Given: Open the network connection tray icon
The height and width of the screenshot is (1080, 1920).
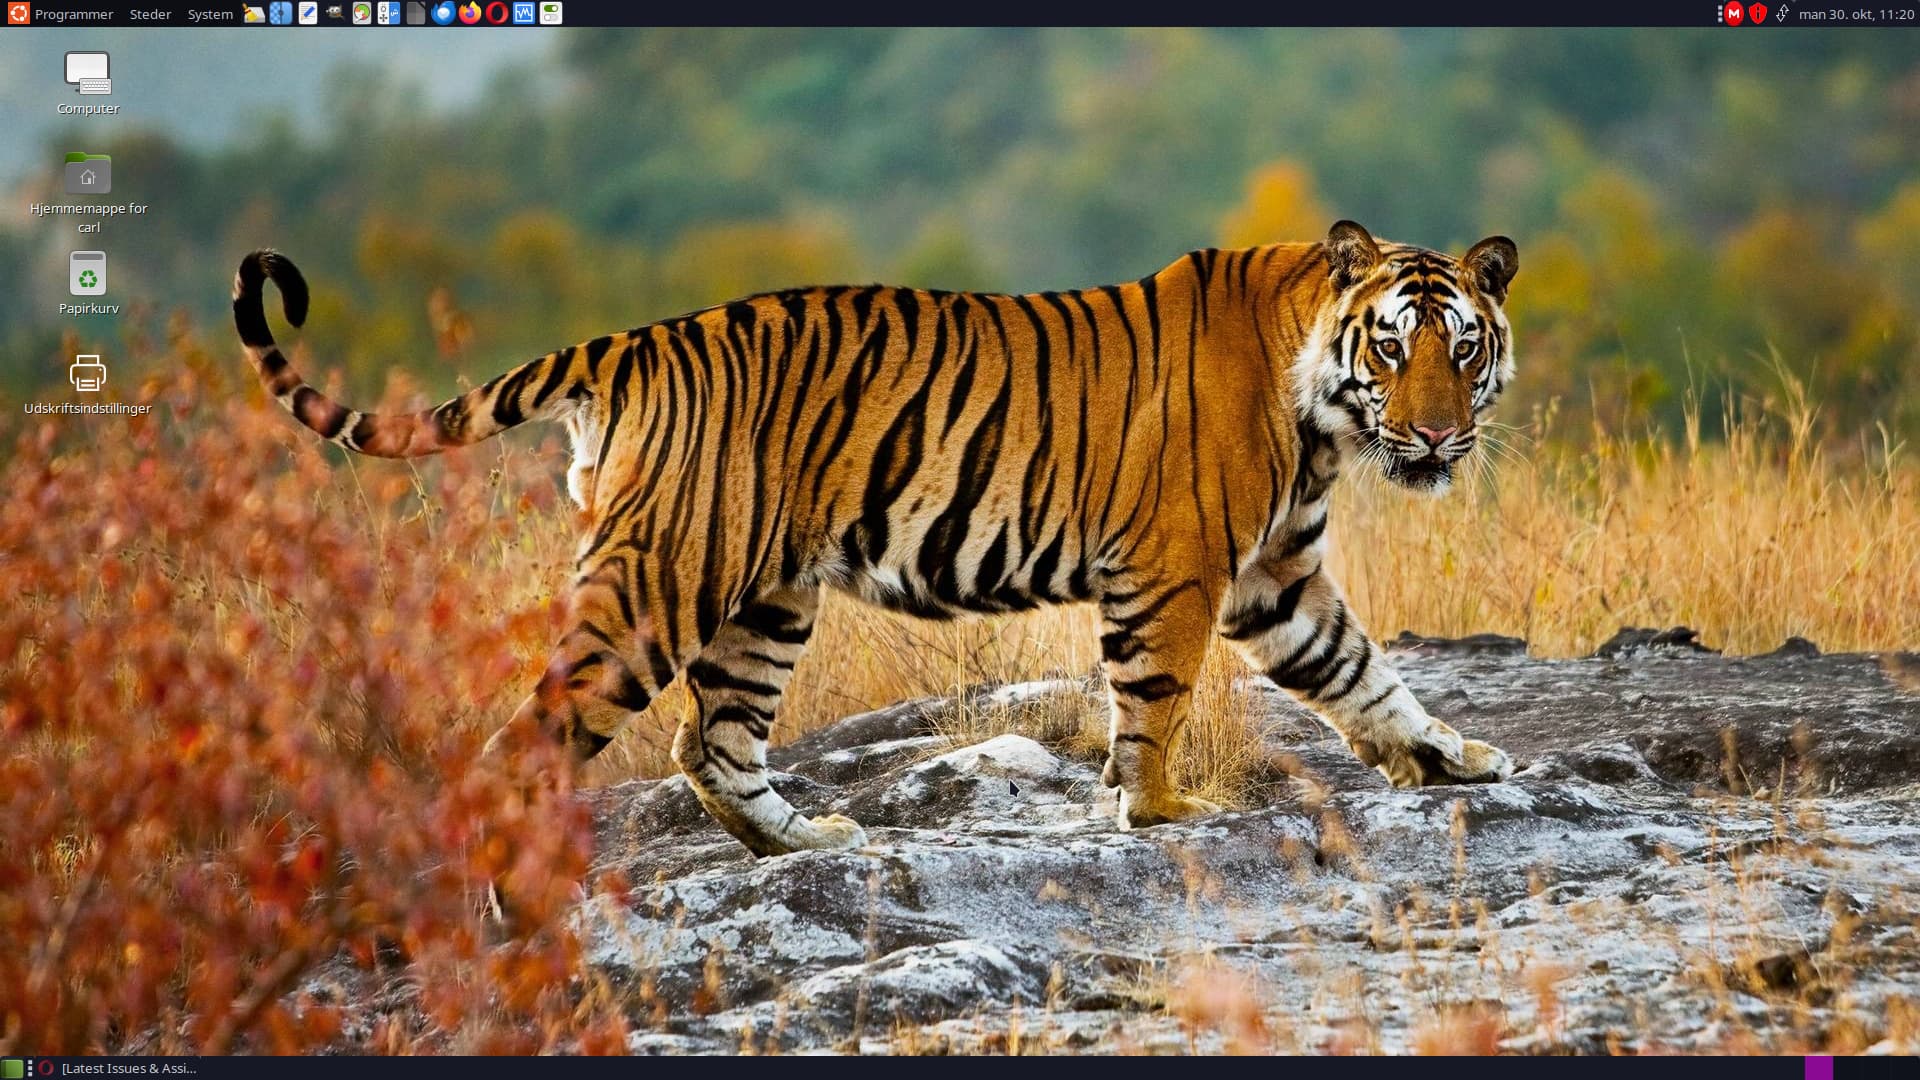Looking at the screenshot, I should click(1782, 14).
